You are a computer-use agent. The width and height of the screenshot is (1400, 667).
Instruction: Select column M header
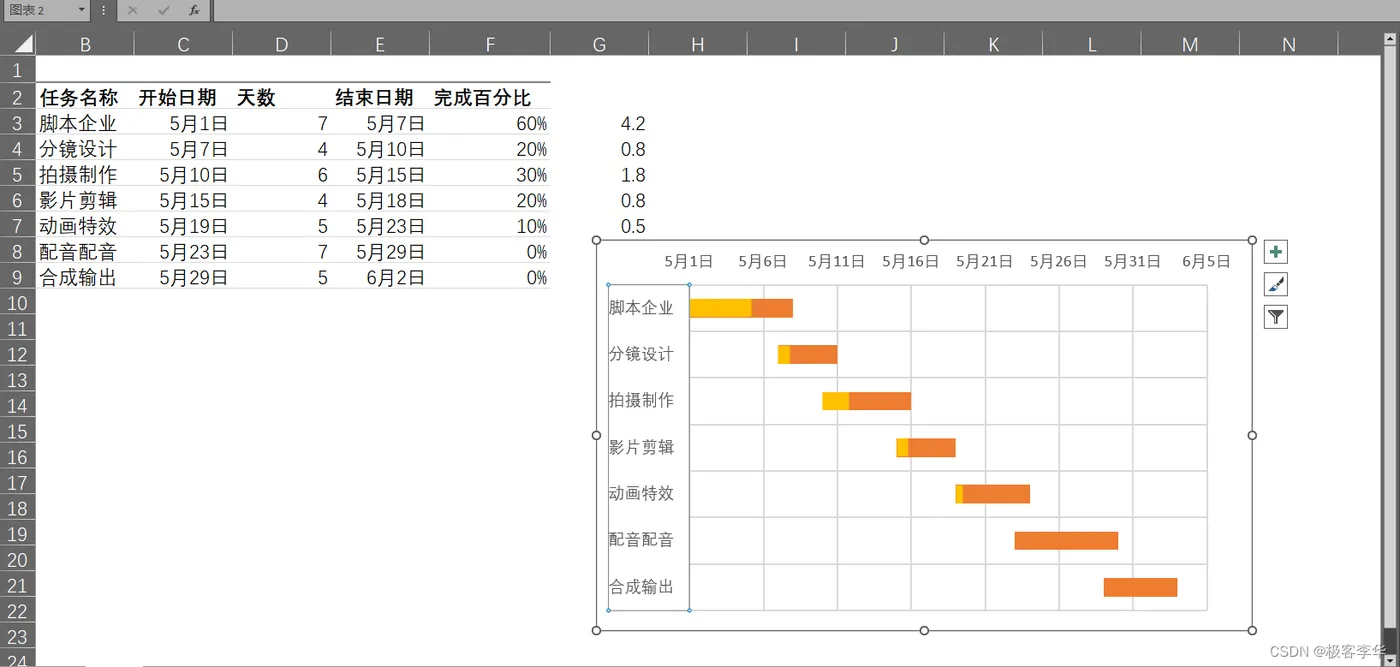point(1190,44)
